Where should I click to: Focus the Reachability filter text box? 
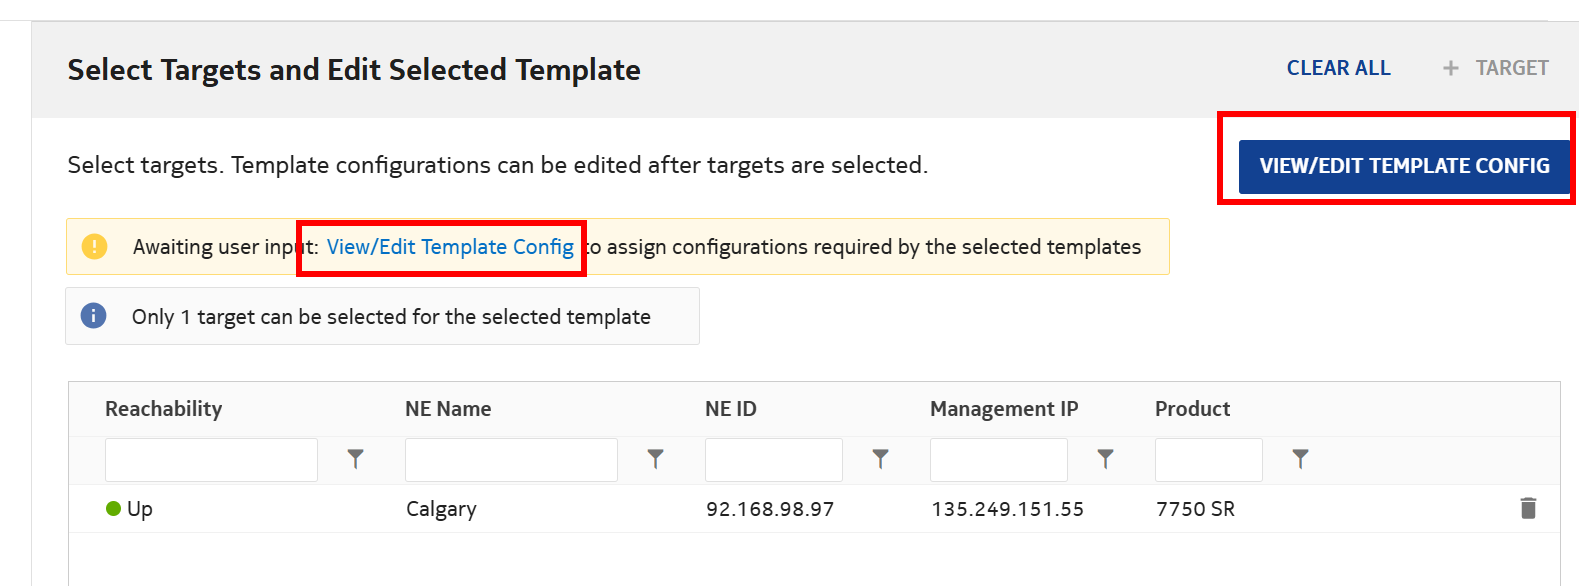click(211, 460)
